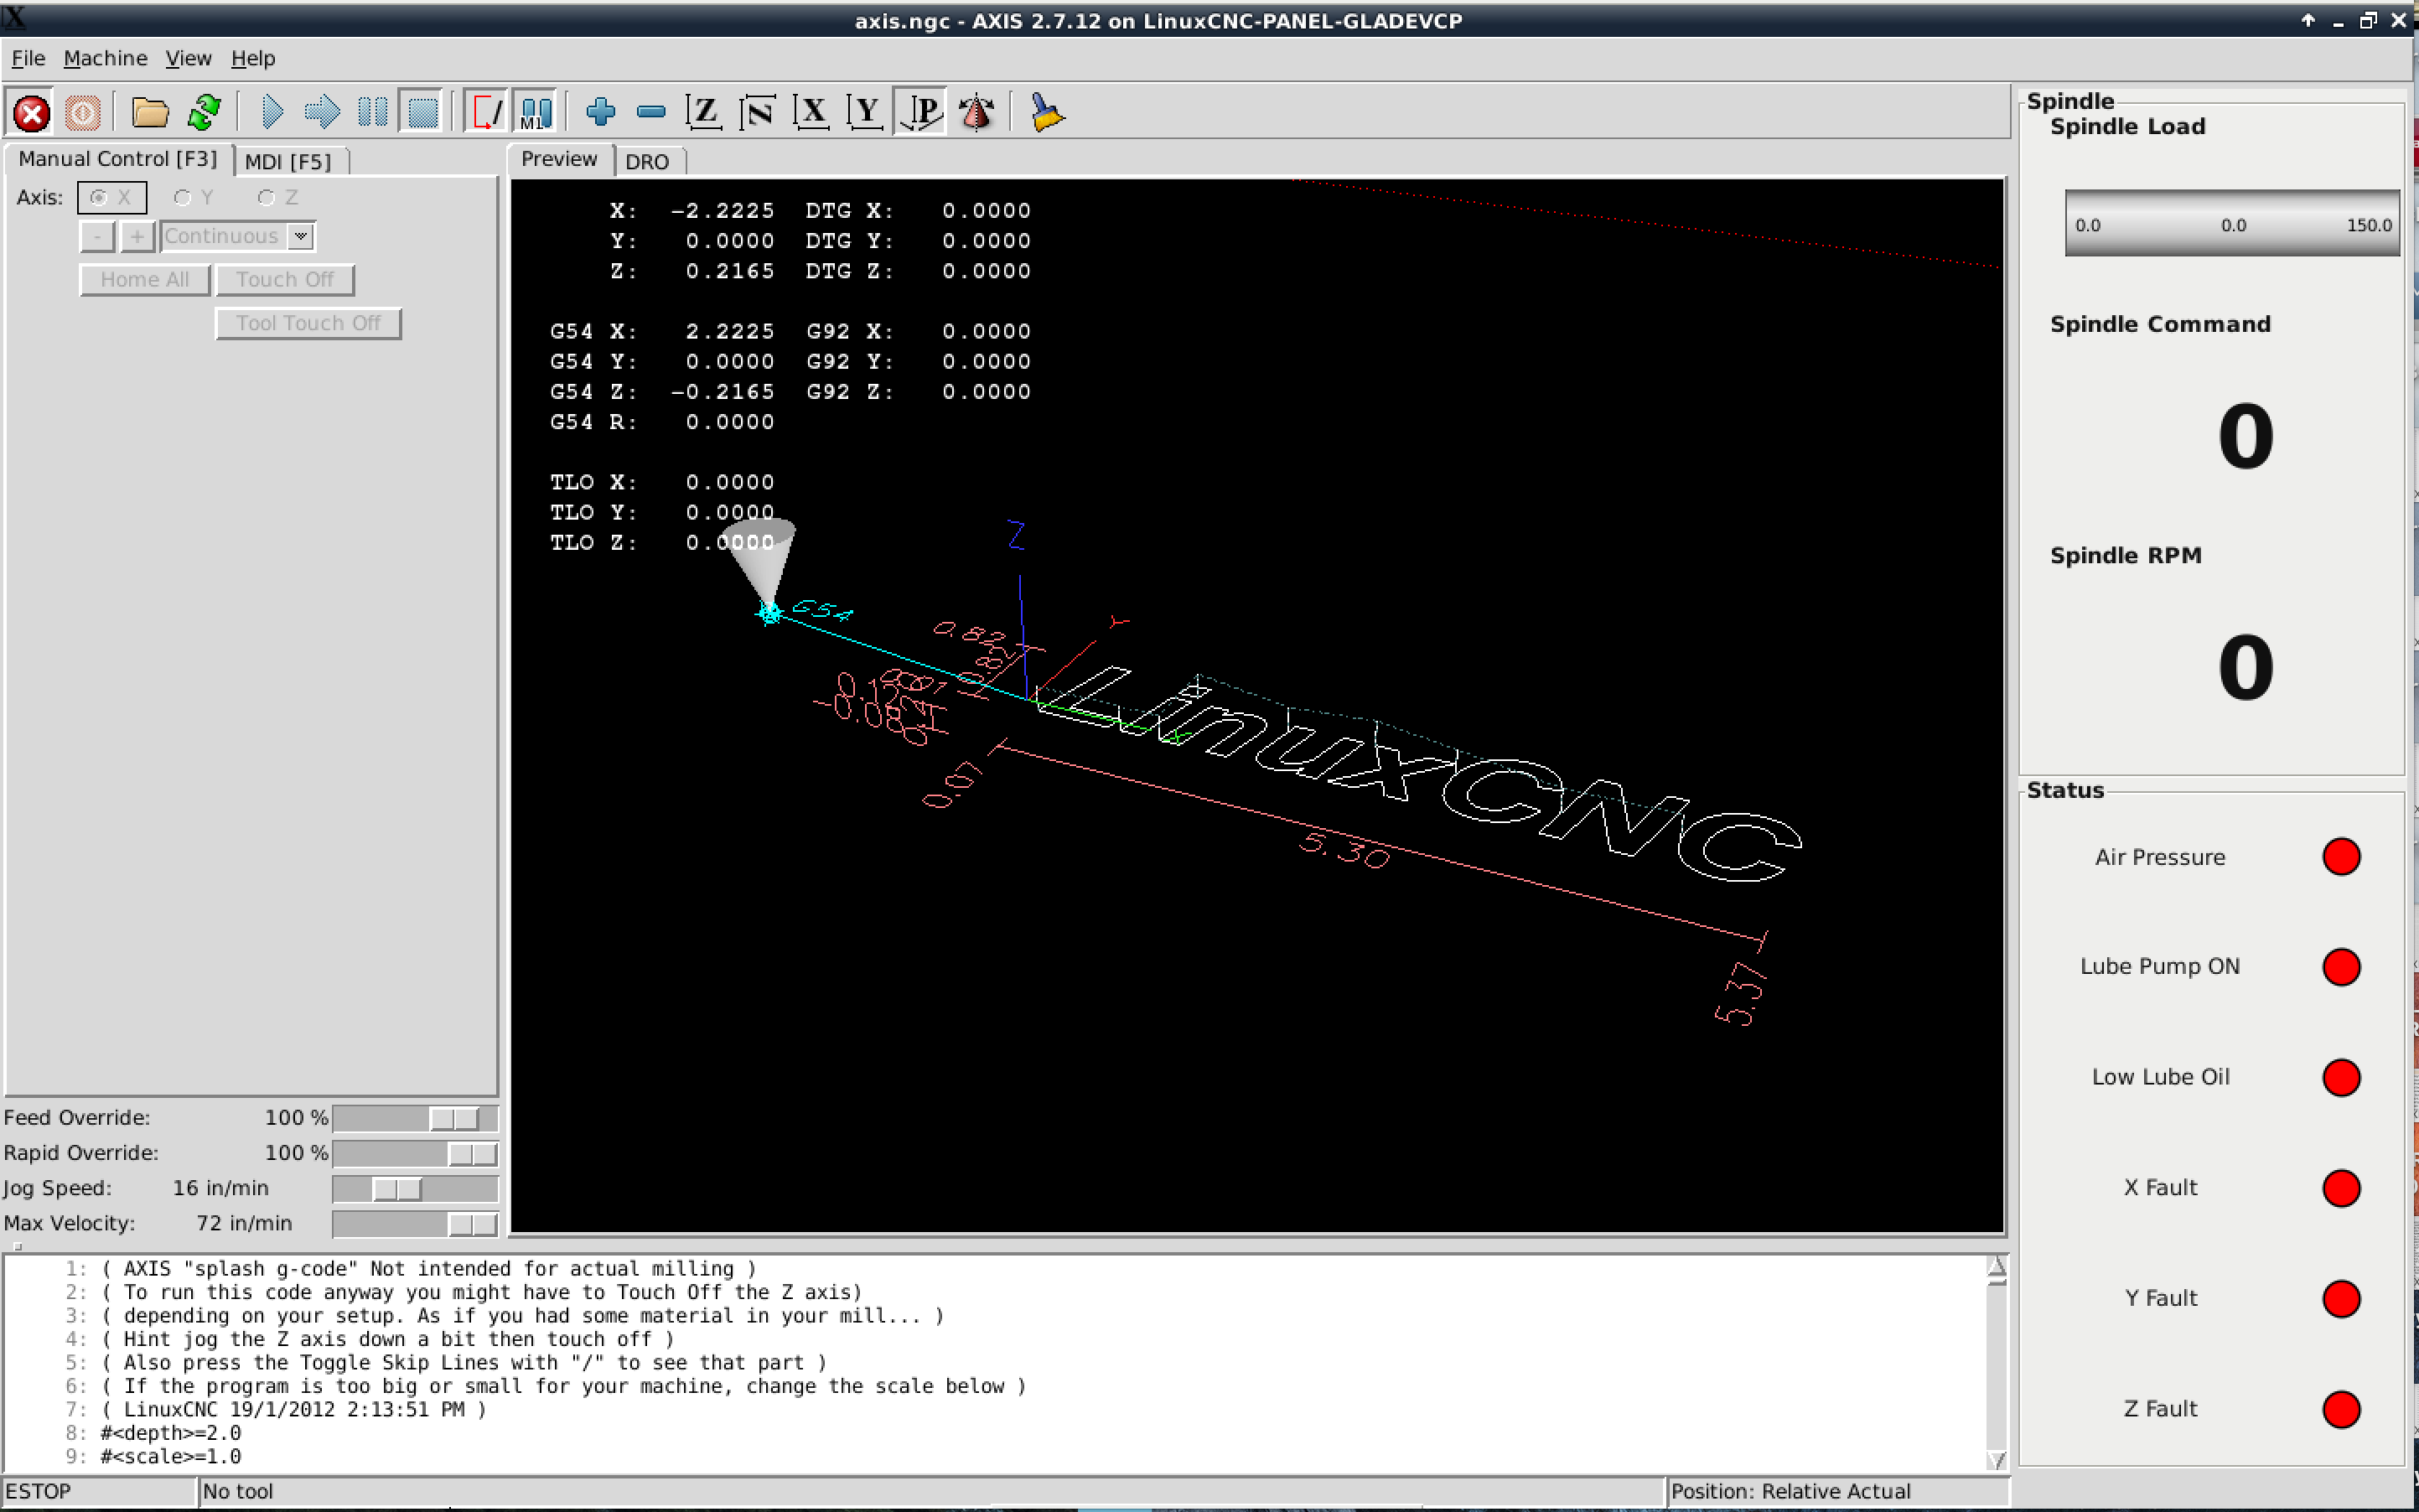
Task: Adjust the Rapid Override slider
Action: coord(415,1153)
